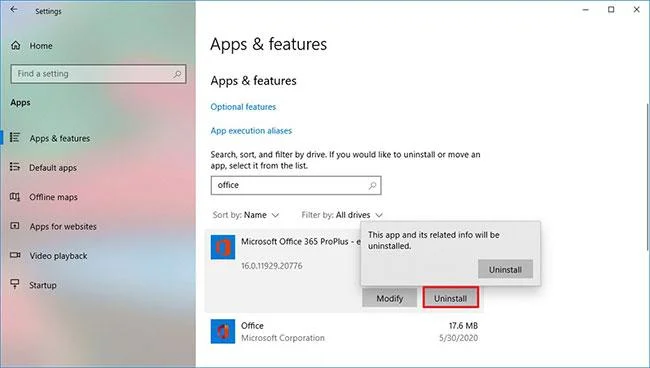Click the search magnifier in app list box
The width and height of the screenshot is (650, 368).
tap(372, 186)
